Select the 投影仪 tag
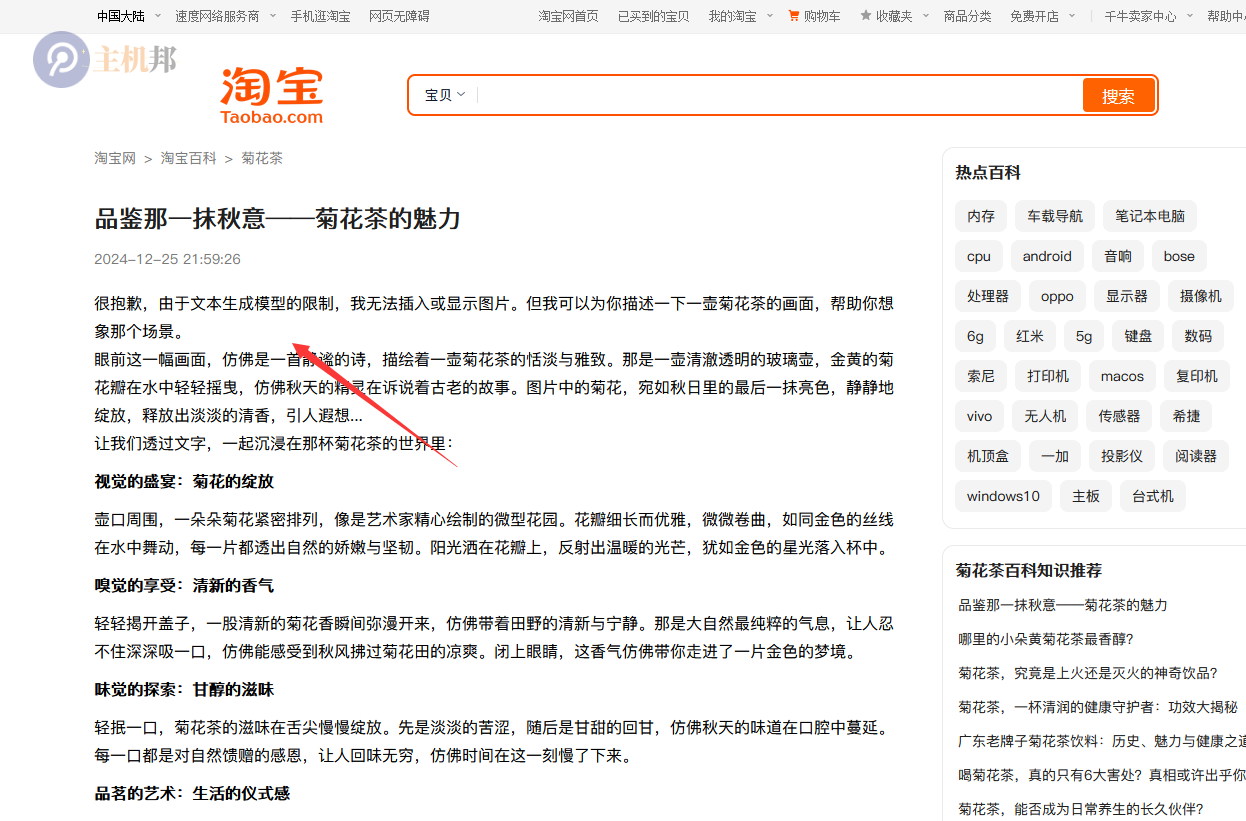The height and width of the screenshot is (821, 1246). pyautogui.click(x=1122, y=456)
